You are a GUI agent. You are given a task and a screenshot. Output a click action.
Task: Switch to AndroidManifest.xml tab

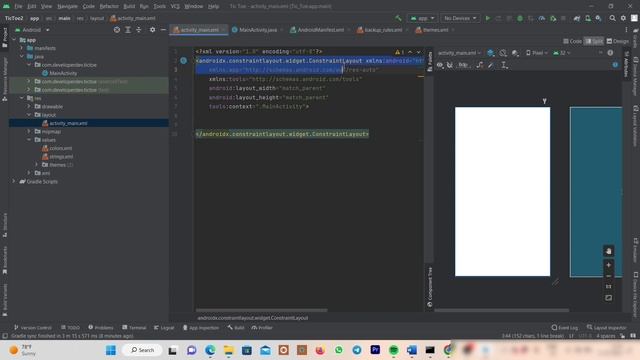click(320, 30)
